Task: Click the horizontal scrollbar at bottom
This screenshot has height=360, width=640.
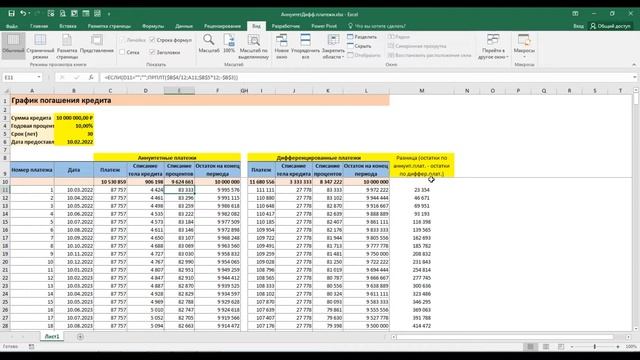Action: (505, 337)
